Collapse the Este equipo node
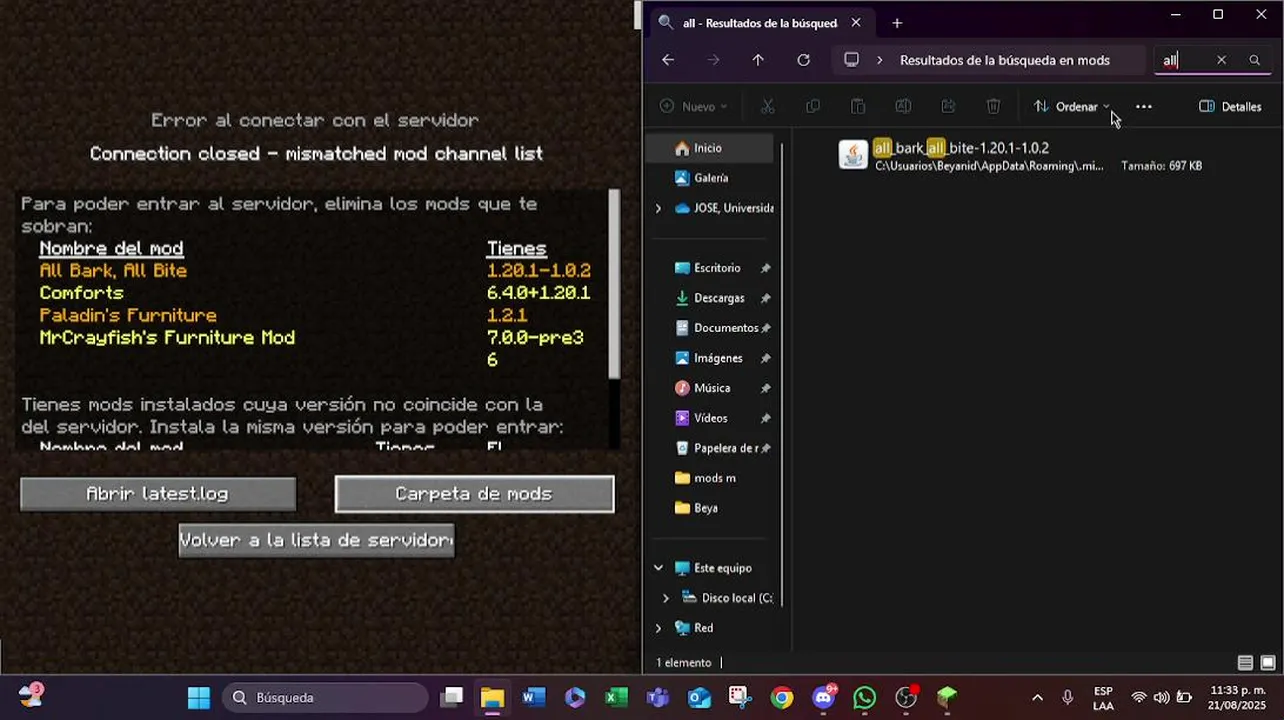Viewport: 1284px width, 720px height. click(658, 568)
